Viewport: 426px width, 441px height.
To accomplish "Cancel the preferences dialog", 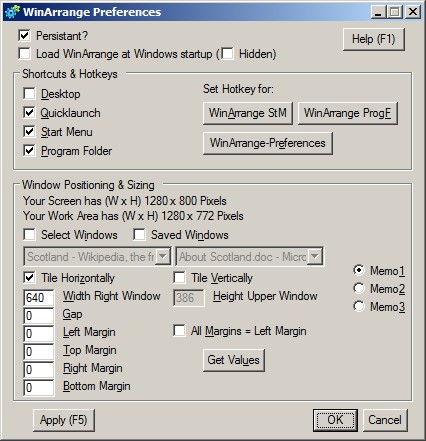I will coord(385,420).
